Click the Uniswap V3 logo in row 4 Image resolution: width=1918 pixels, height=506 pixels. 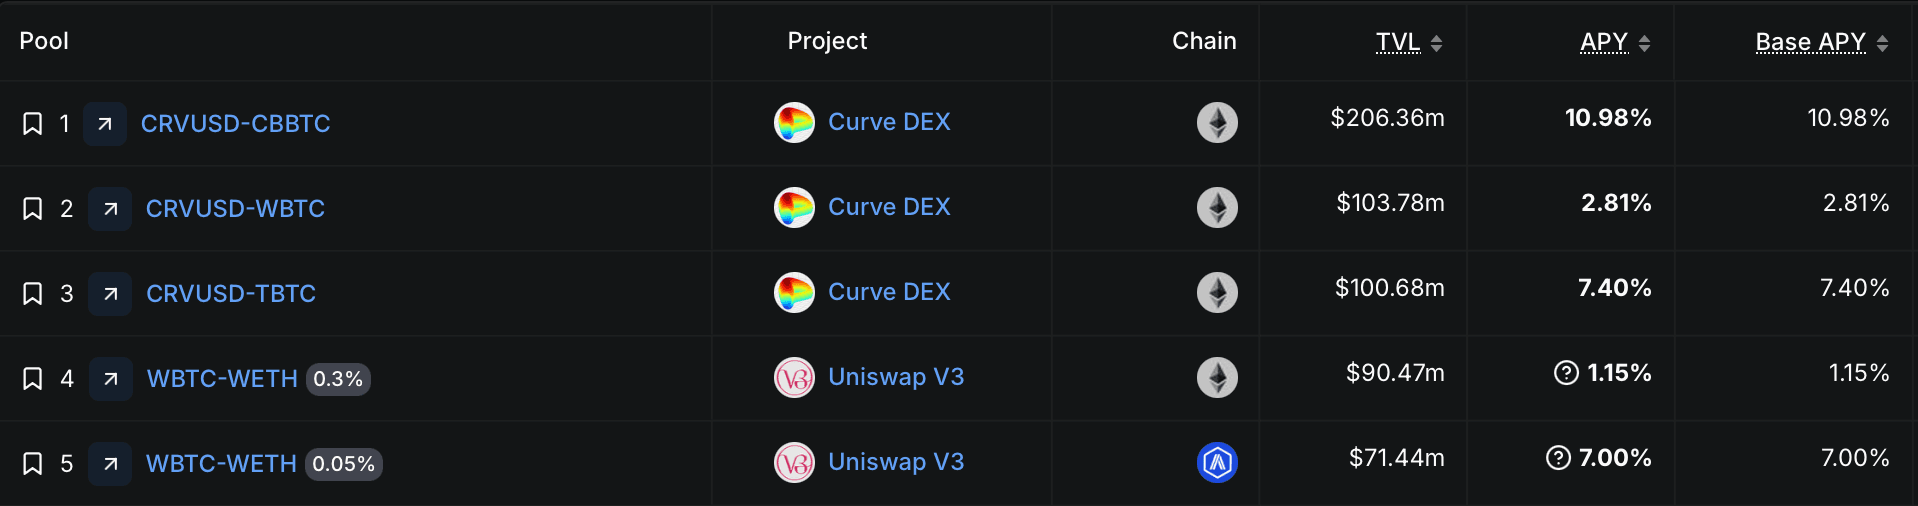click(794, 378)
